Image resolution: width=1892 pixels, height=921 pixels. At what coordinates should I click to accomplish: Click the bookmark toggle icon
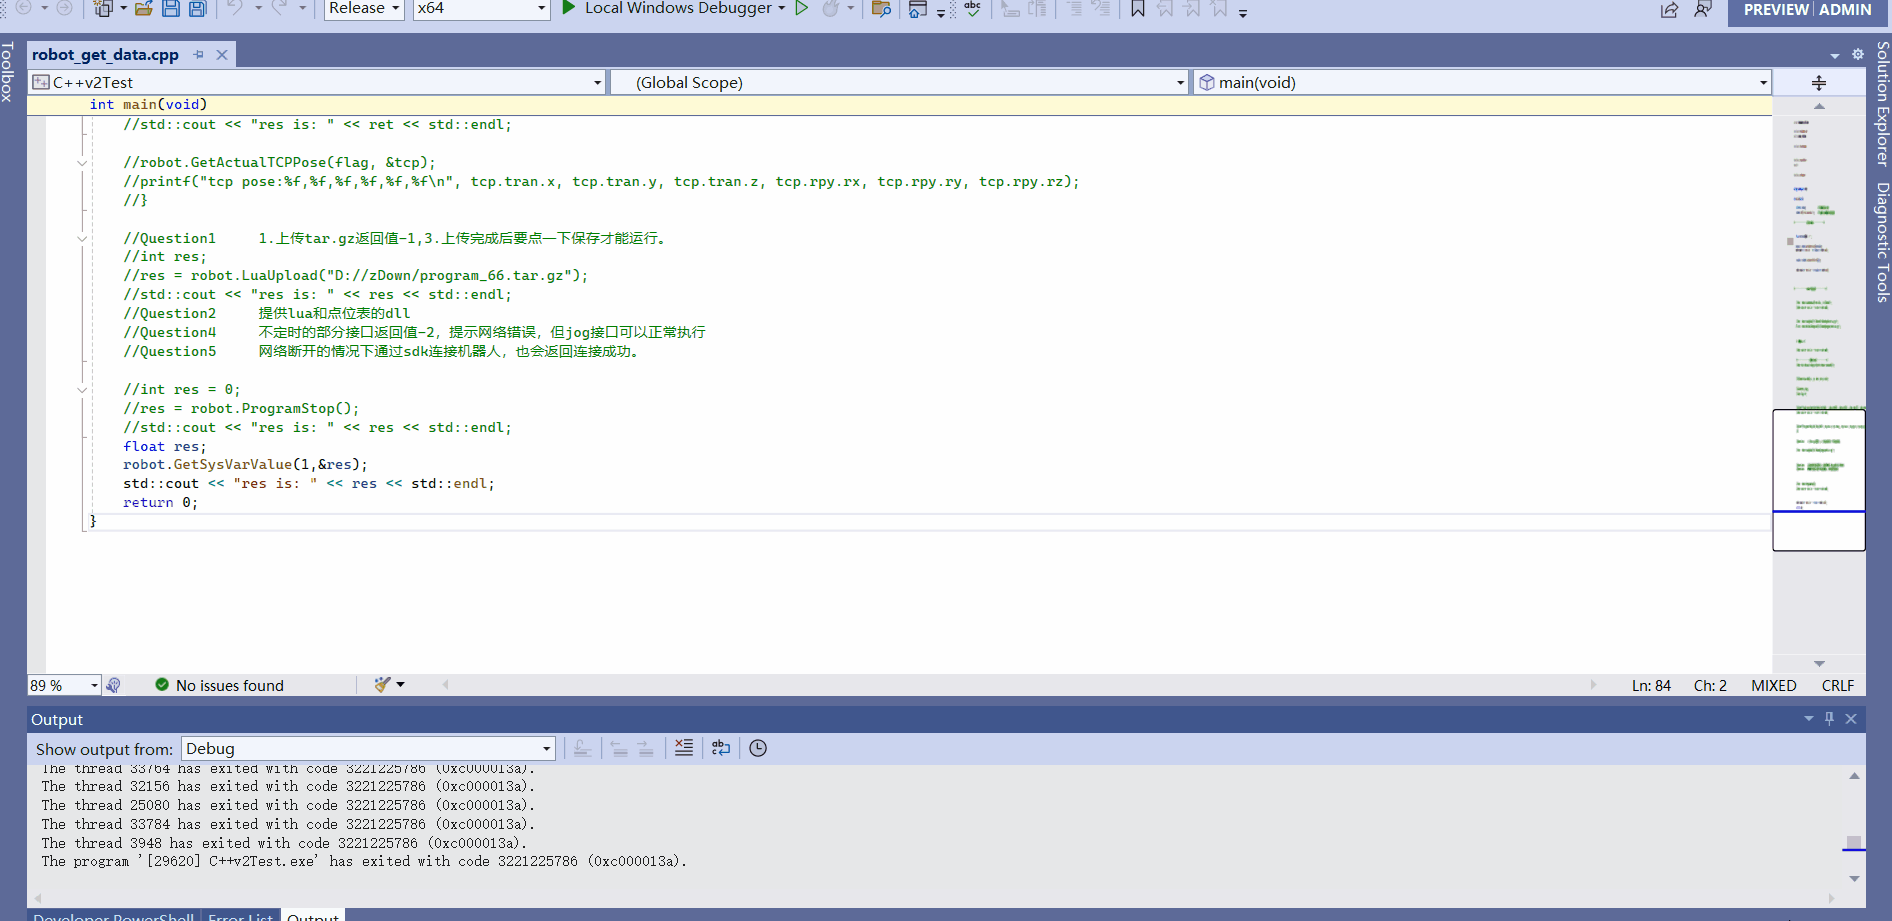point(1138,9)
